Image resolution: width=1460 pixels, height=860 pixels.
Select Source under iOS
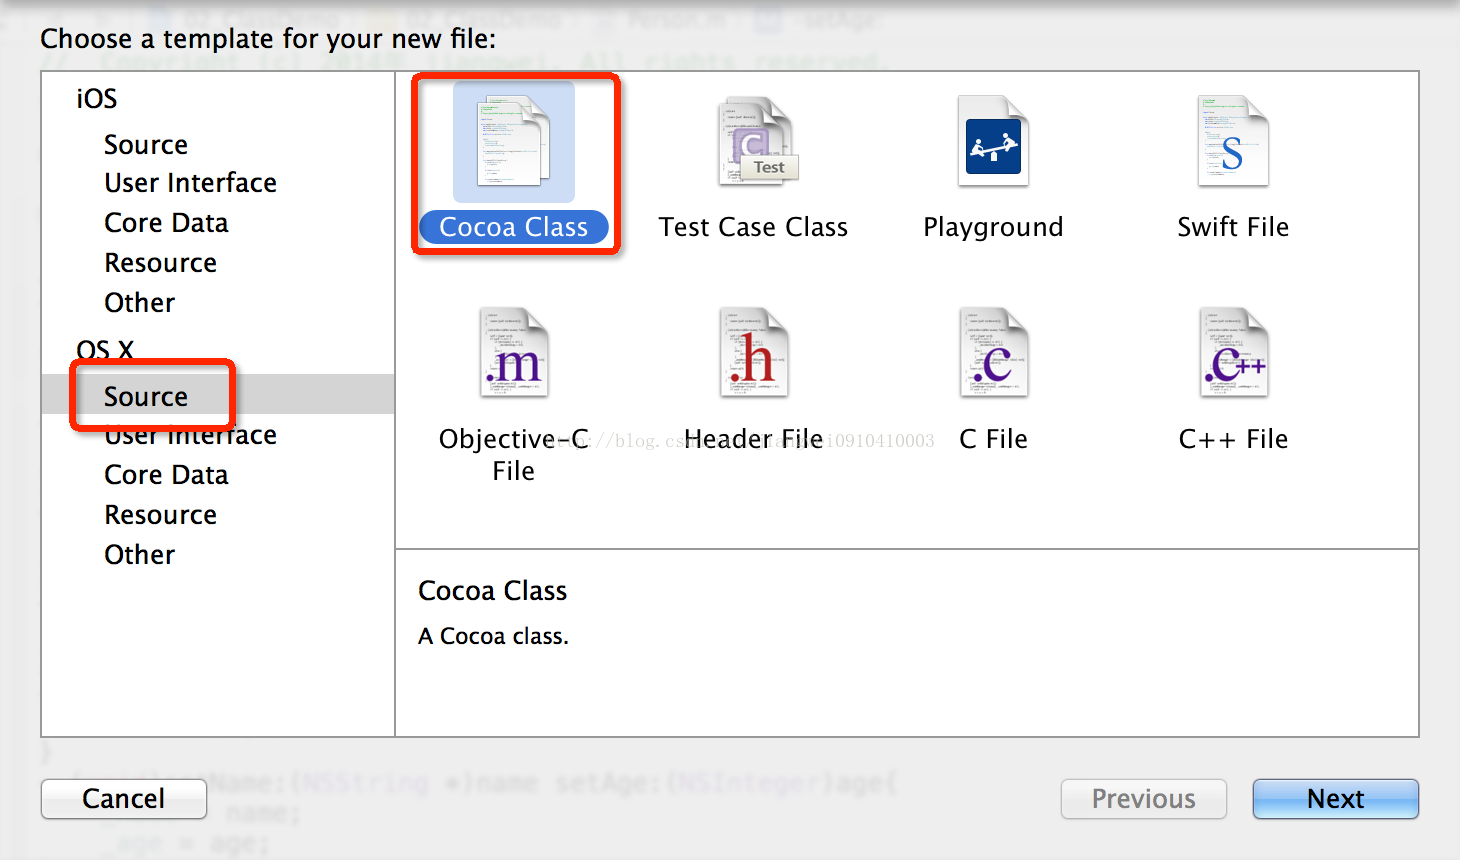click(146, 145)
